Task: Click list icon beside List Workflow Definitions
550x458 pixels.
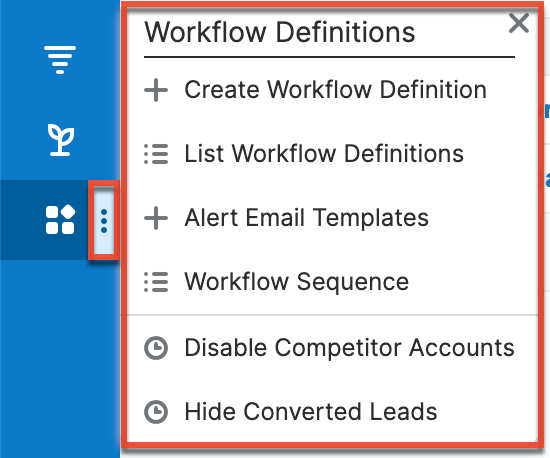Action: point(156,154)
